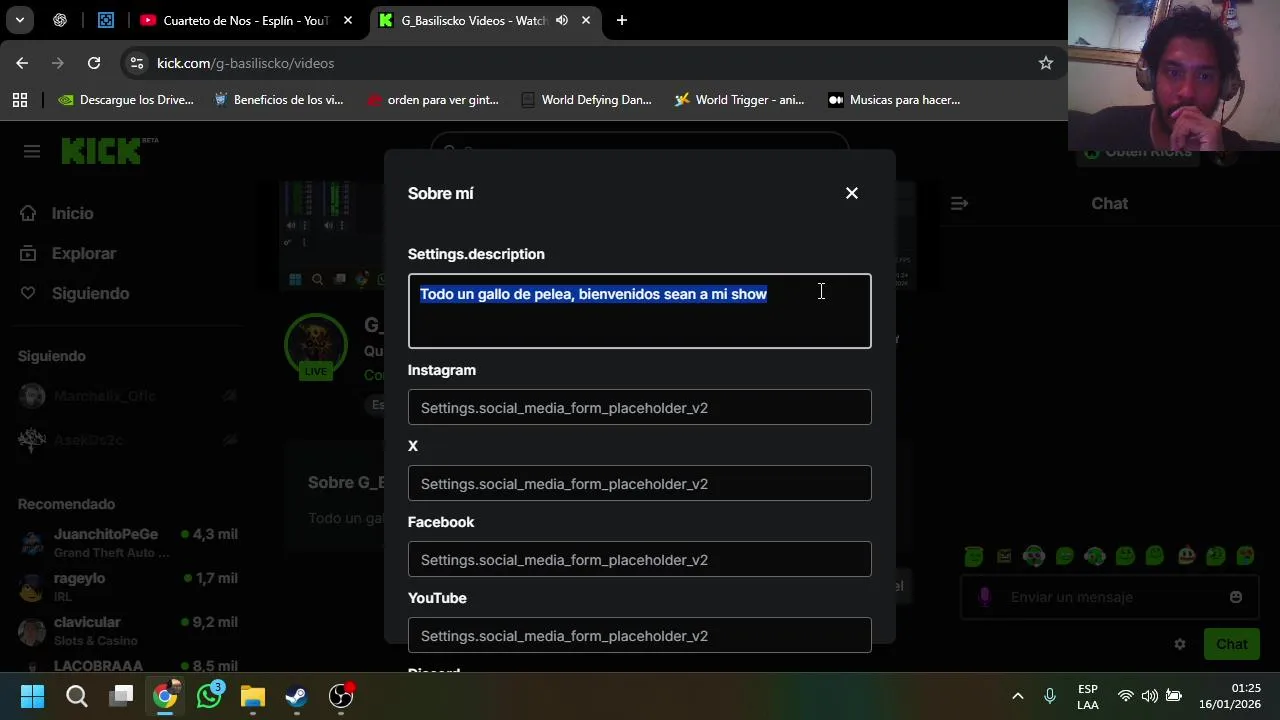The image size is (1280, 720).
Task: Open OBS Studio from the taskbar
Action: (341, 696)
